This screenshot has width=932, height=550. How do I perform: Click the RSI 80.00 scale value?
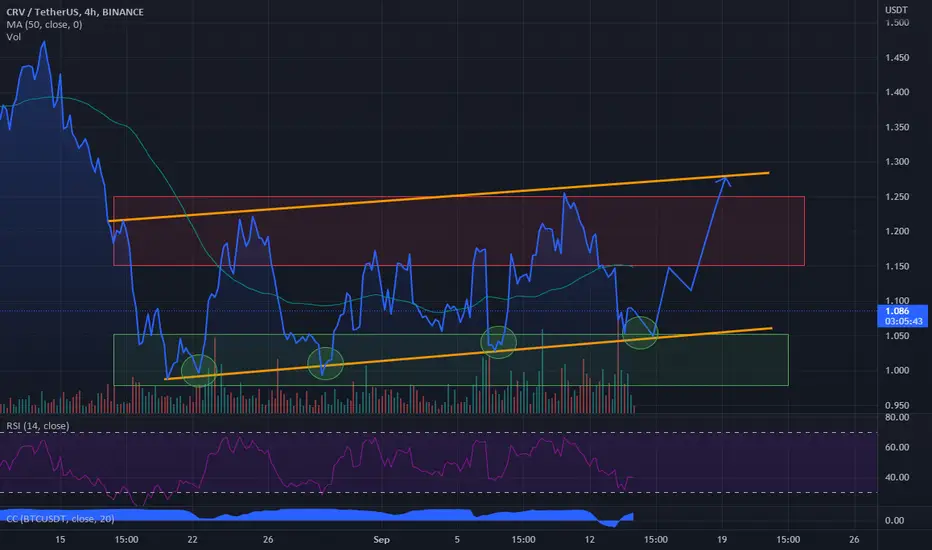click(897, 417)
